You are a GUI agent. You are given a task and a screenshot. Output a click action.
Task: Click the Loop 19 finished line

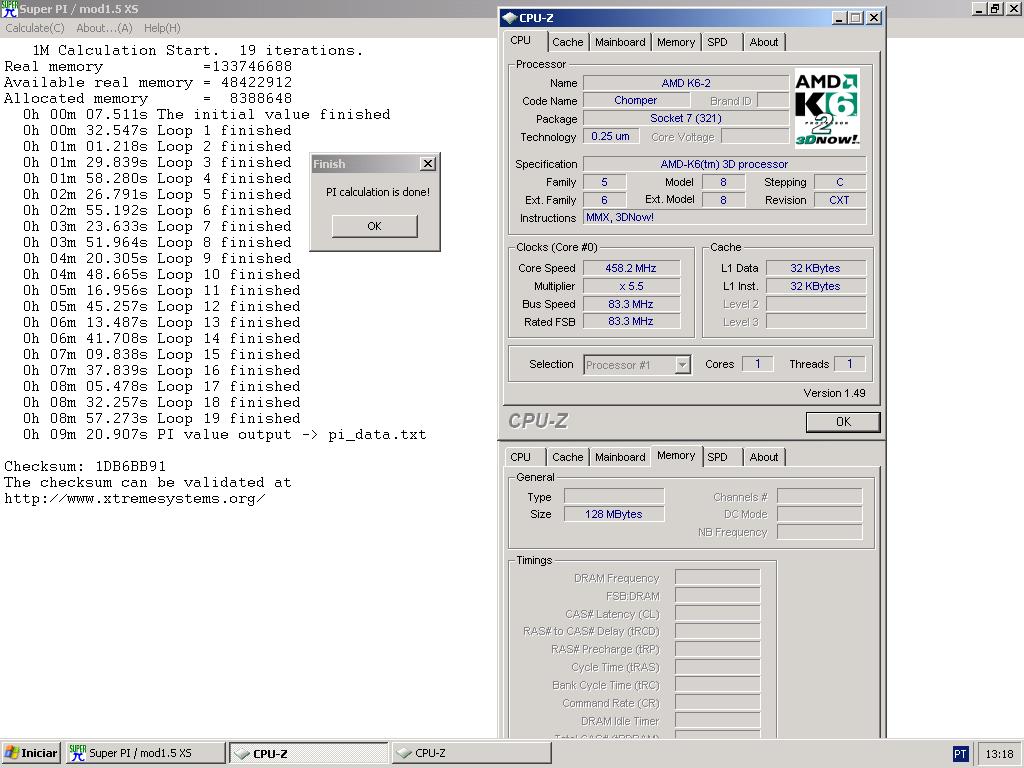pyautogui.click(x=162, y=419)
